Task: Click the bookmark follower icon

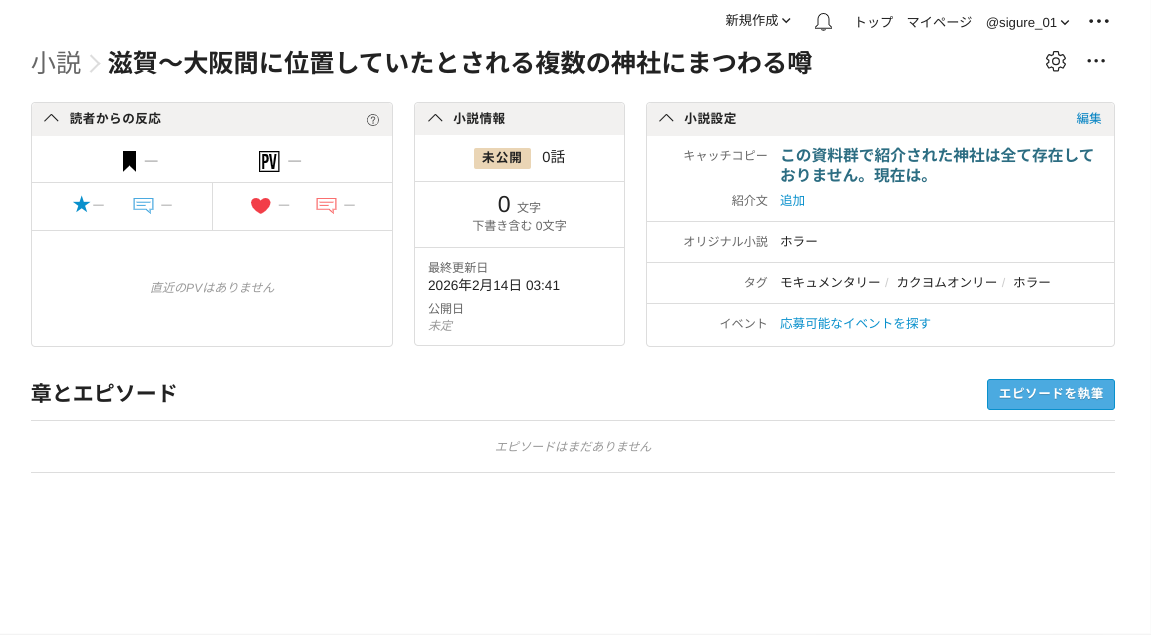Action: [129, 161]
